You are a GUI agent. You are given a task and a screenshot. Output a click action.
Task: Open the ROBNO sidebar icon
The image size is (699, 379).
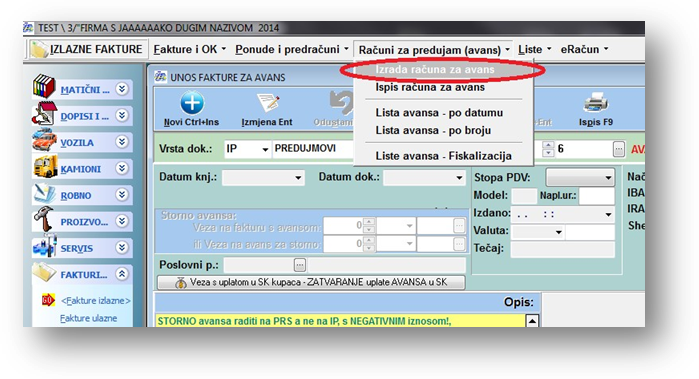click(45, 194)
